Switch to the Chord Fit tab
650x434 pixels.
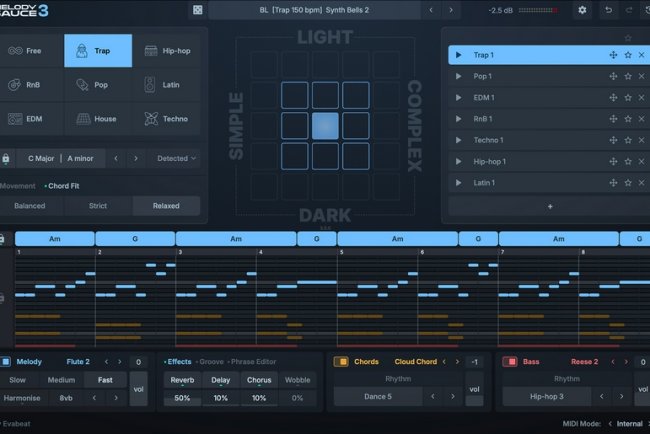(63, 186)
